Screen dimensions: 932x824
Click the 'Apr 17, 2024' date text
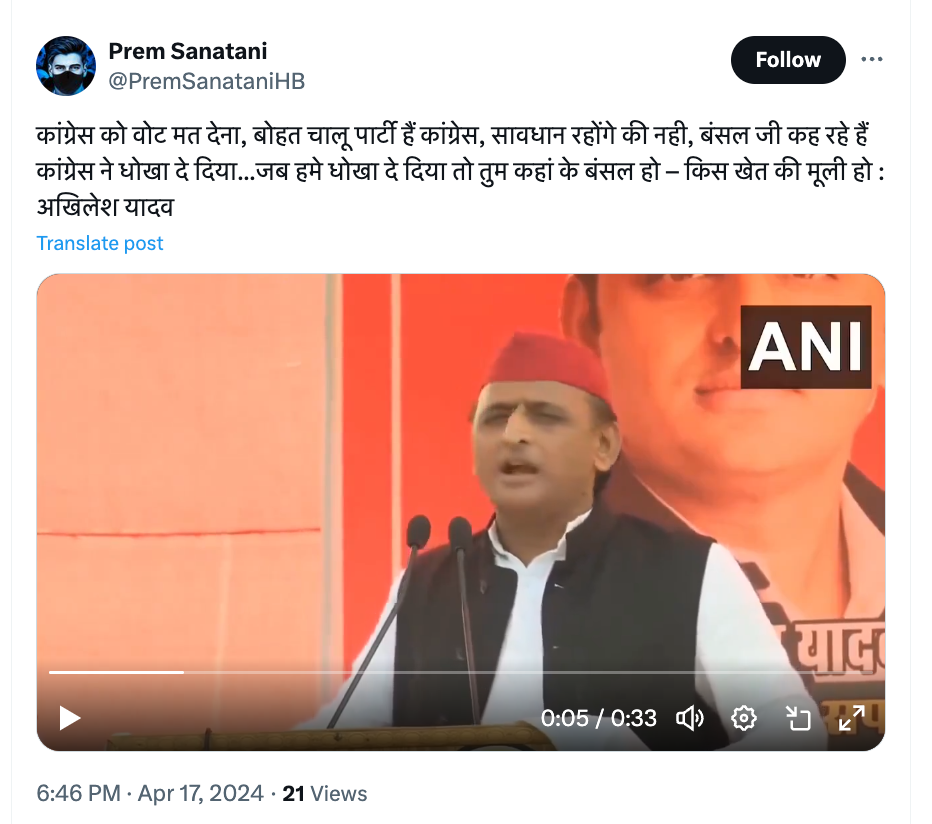pos(201,793)
